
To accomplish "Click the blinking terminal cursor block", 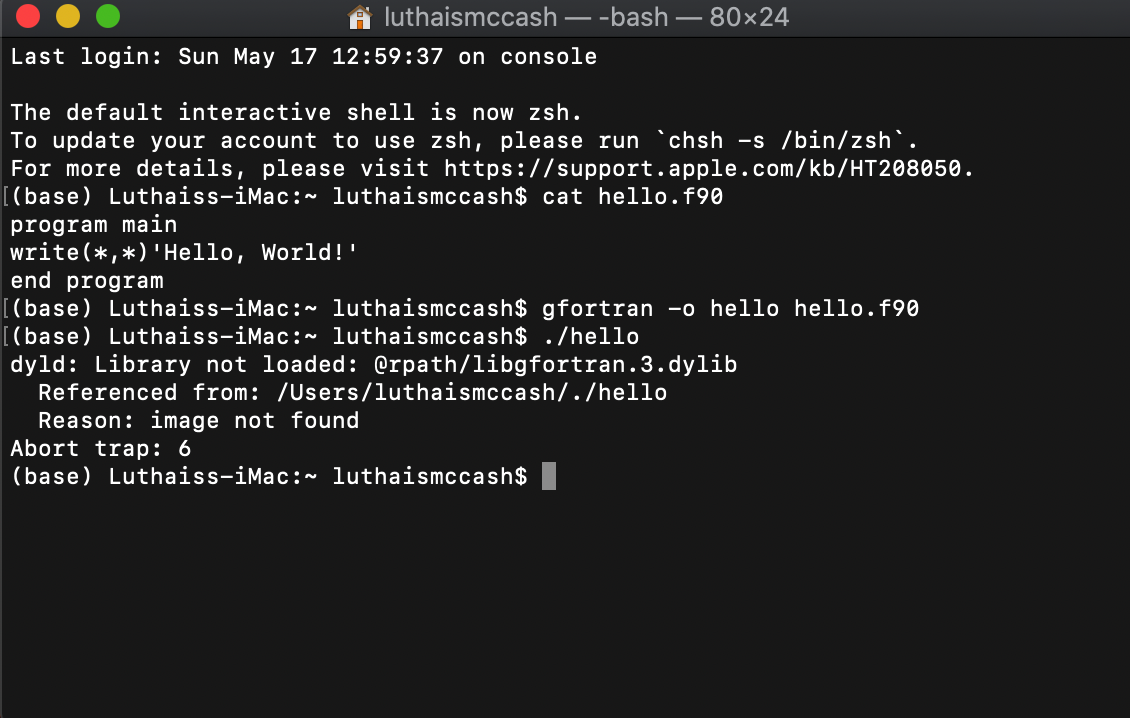I will pyautogui.click(x=548, y=477).
